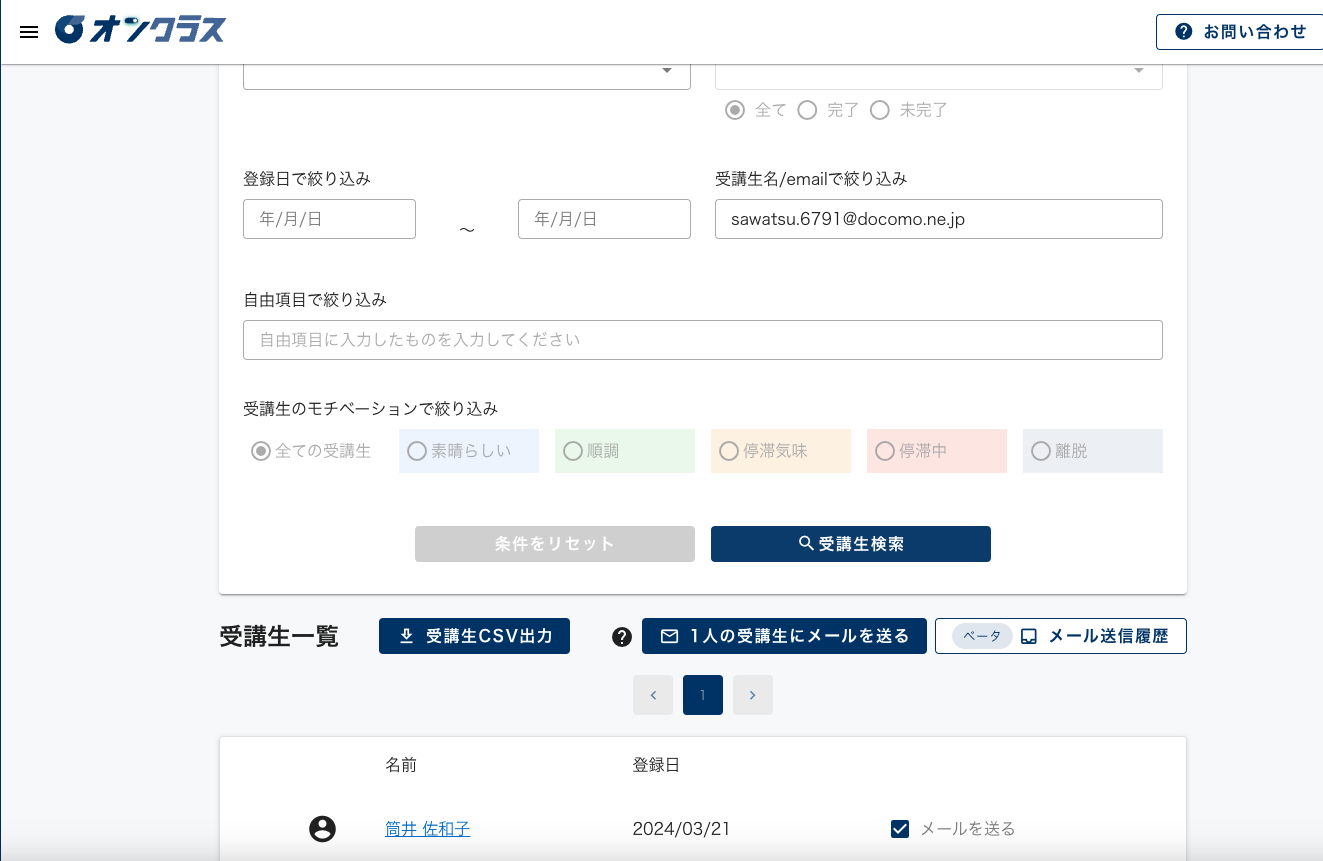Click the avatar icon next to 筒井 佐和子
The height and width of the screenshot is (861, 1323).
pyautogui.click(x=321, y=828)
